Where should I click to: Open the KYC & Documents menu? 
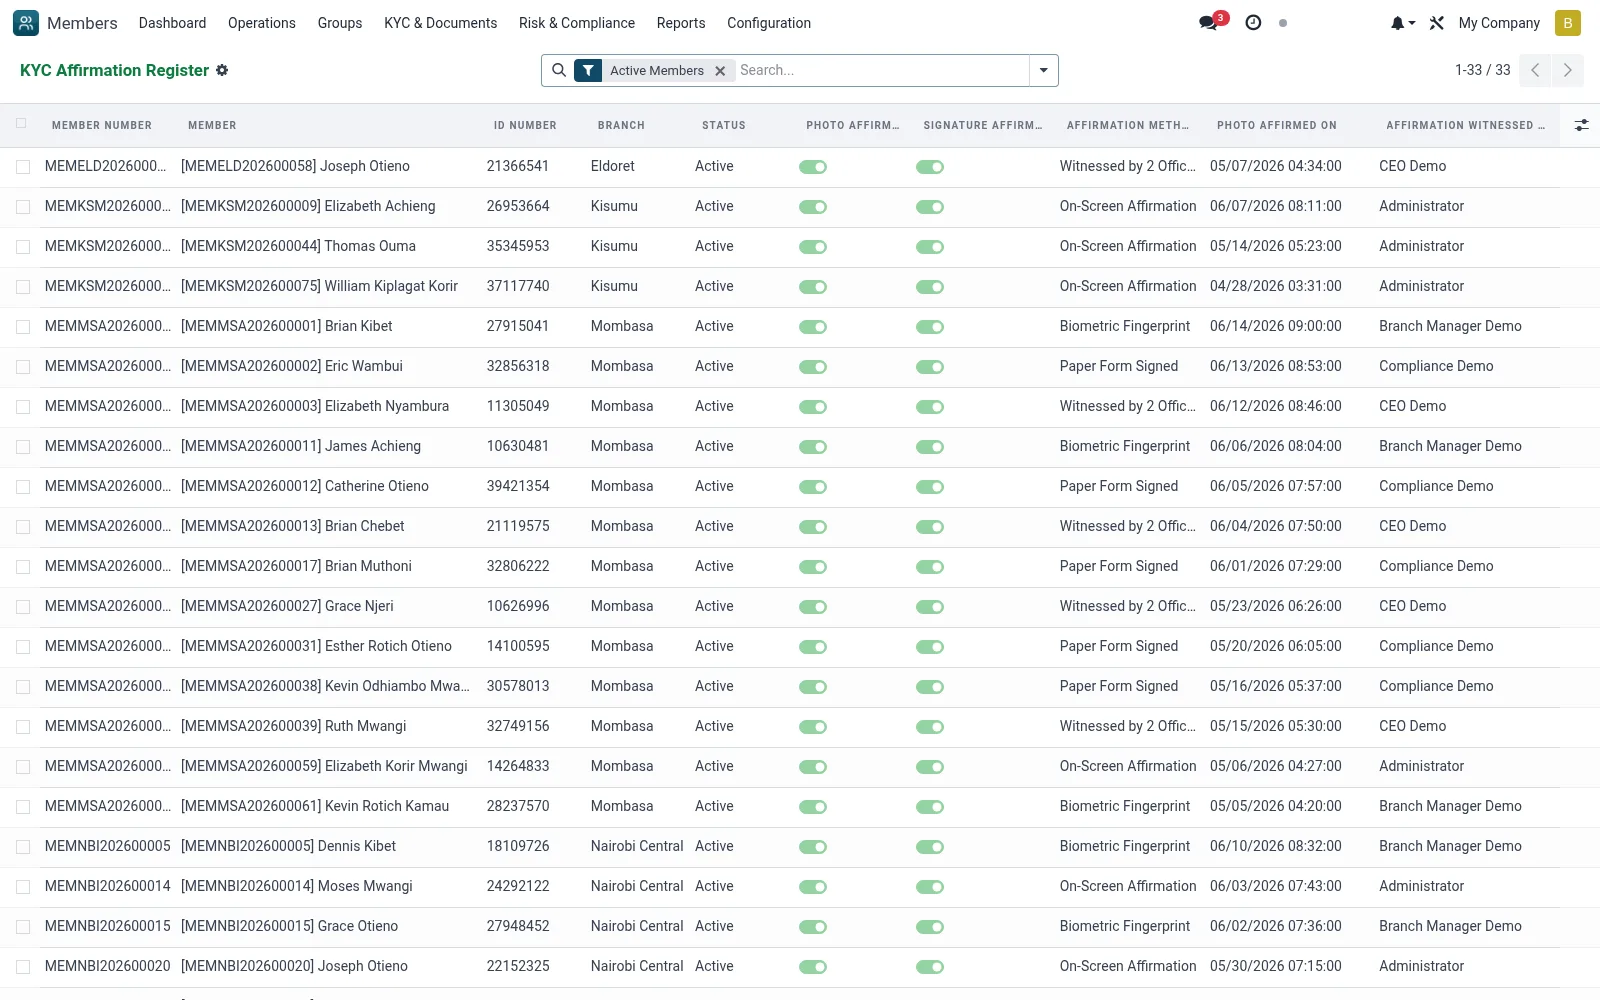[x=440, y=23]
